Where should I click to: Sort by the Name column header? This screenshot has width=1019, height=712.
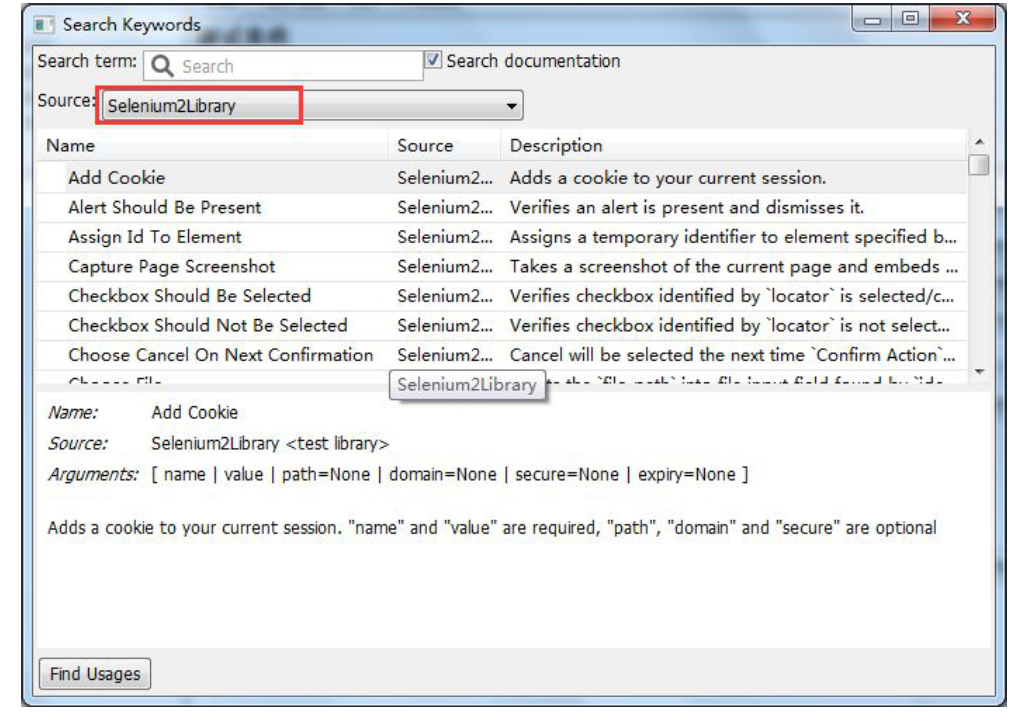(x=213, y=146)
